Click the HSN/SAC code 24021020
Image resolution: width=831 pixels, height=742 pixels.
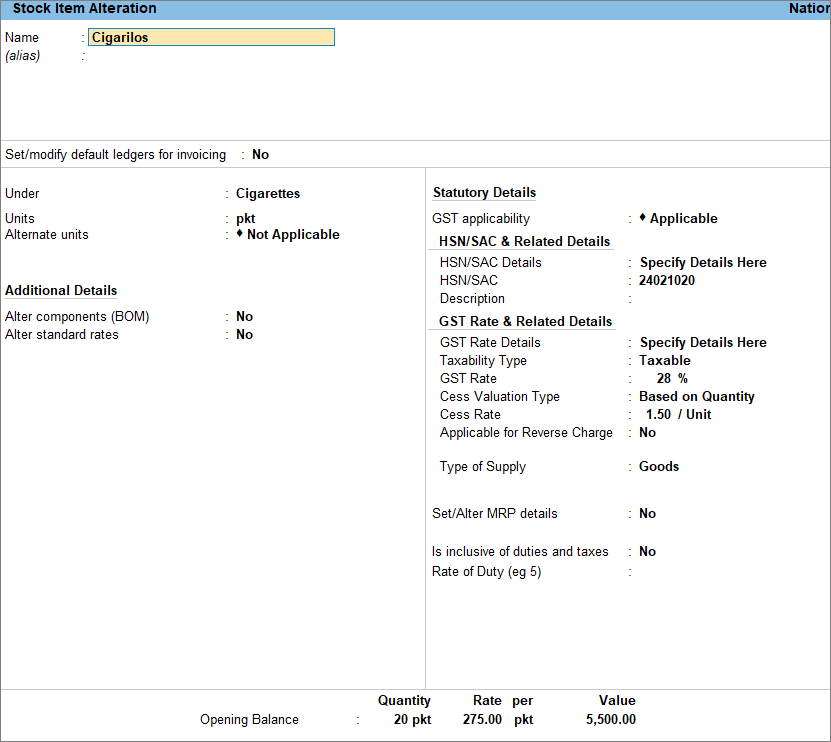point(667,280)
